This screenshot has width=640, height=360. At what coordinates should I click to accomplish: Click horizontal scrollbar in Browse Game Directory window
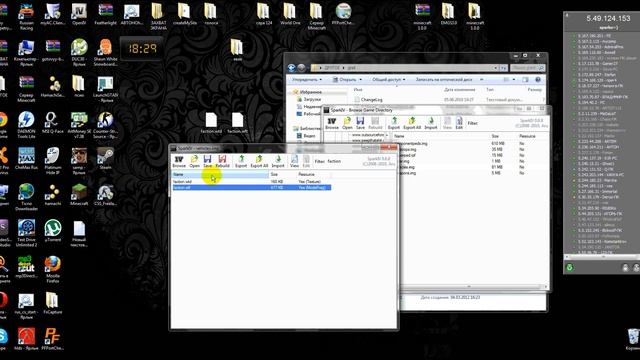click(x=472, y=287)
